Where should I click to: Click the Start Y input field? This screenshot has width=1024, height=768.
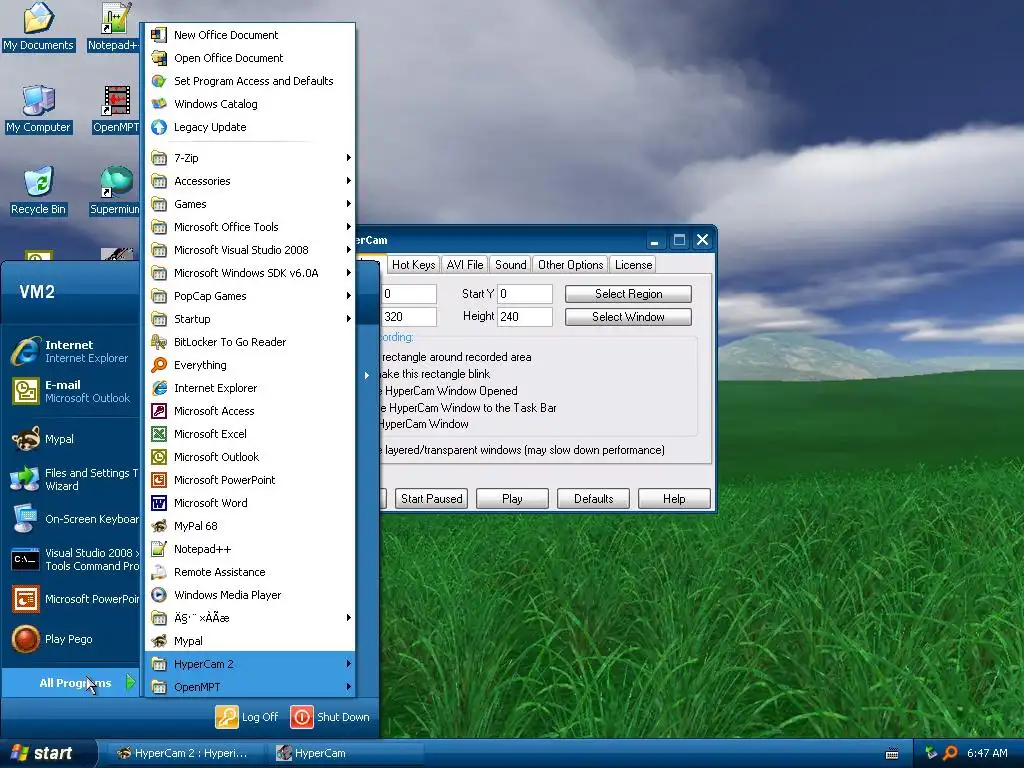[x=525, y=294]
